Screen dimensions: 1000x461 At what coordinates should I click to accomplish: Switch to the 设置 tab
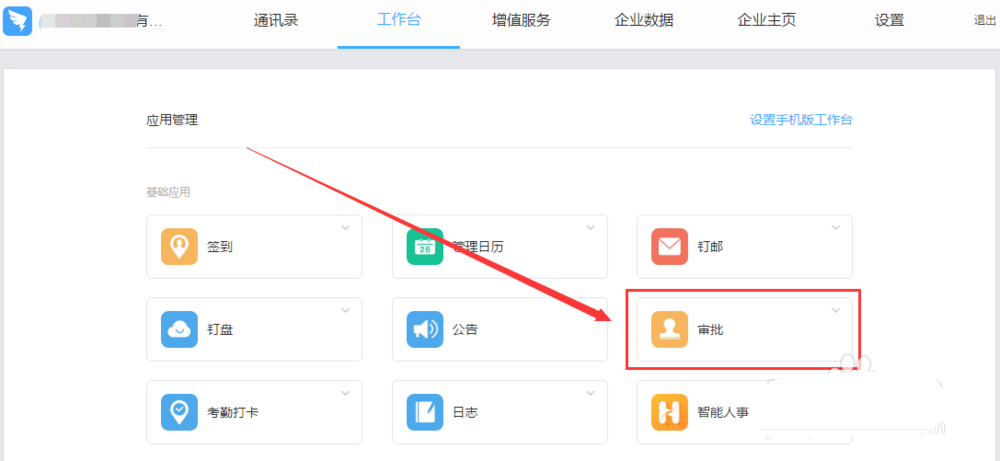[x=889, y=20]
